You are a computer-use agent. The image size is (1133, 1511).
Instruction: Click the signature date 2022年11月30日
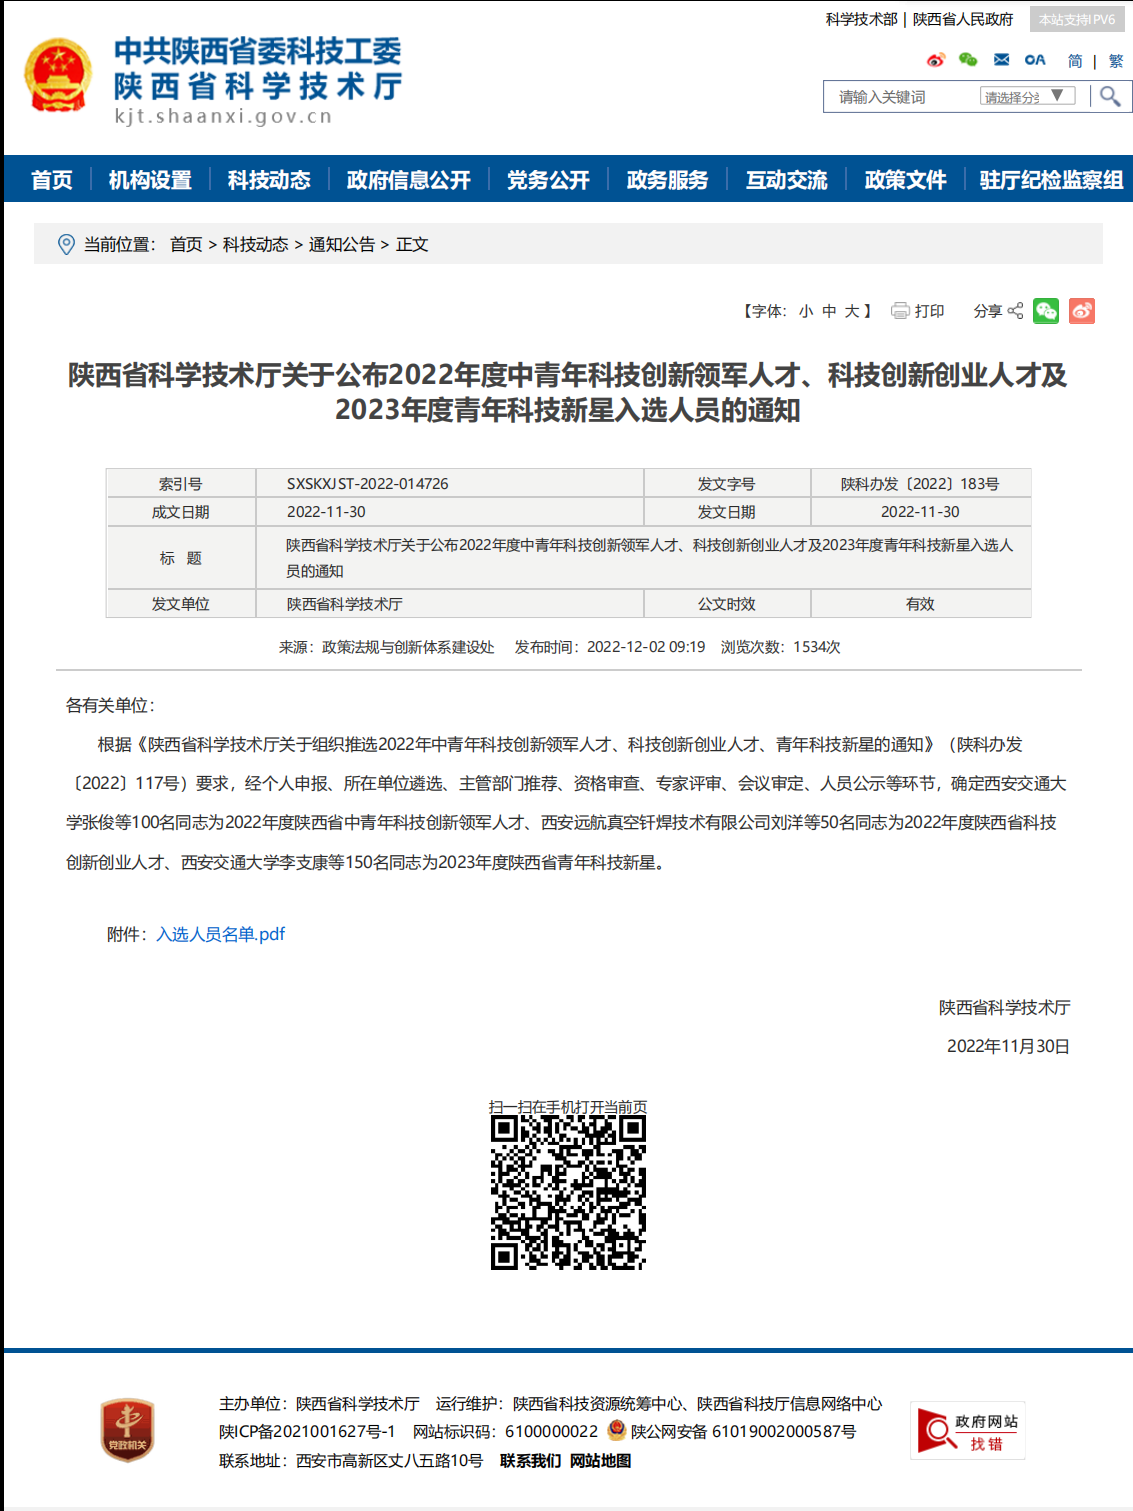pyautogui.click(x=1009, y=1046)
